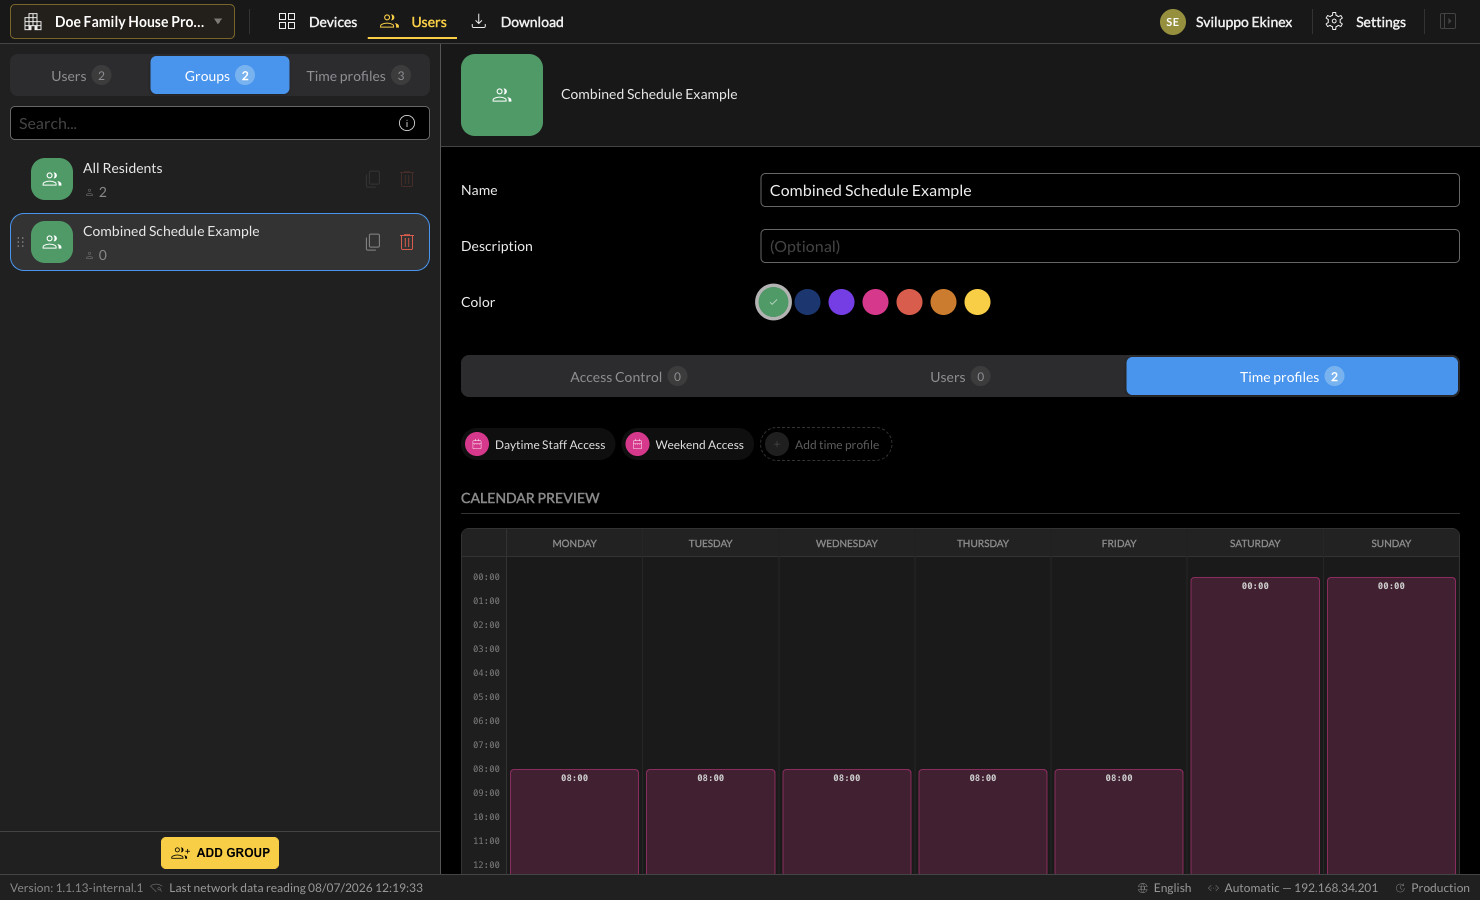Click the optional Description field
Viewport: 1480px width, 900px height.
tap(1110, 246)
